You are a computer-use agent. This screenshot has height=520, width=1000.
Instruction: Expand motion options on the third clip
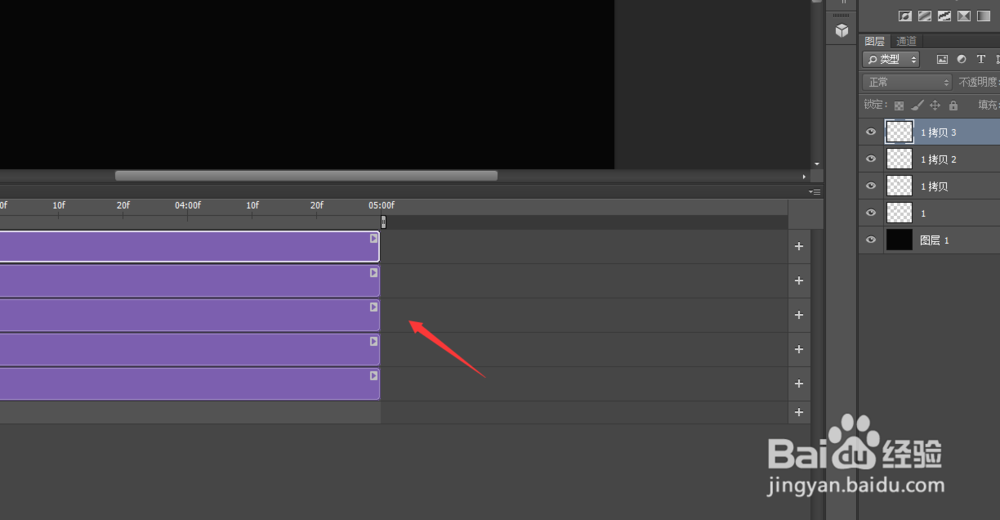click(374, 307)
